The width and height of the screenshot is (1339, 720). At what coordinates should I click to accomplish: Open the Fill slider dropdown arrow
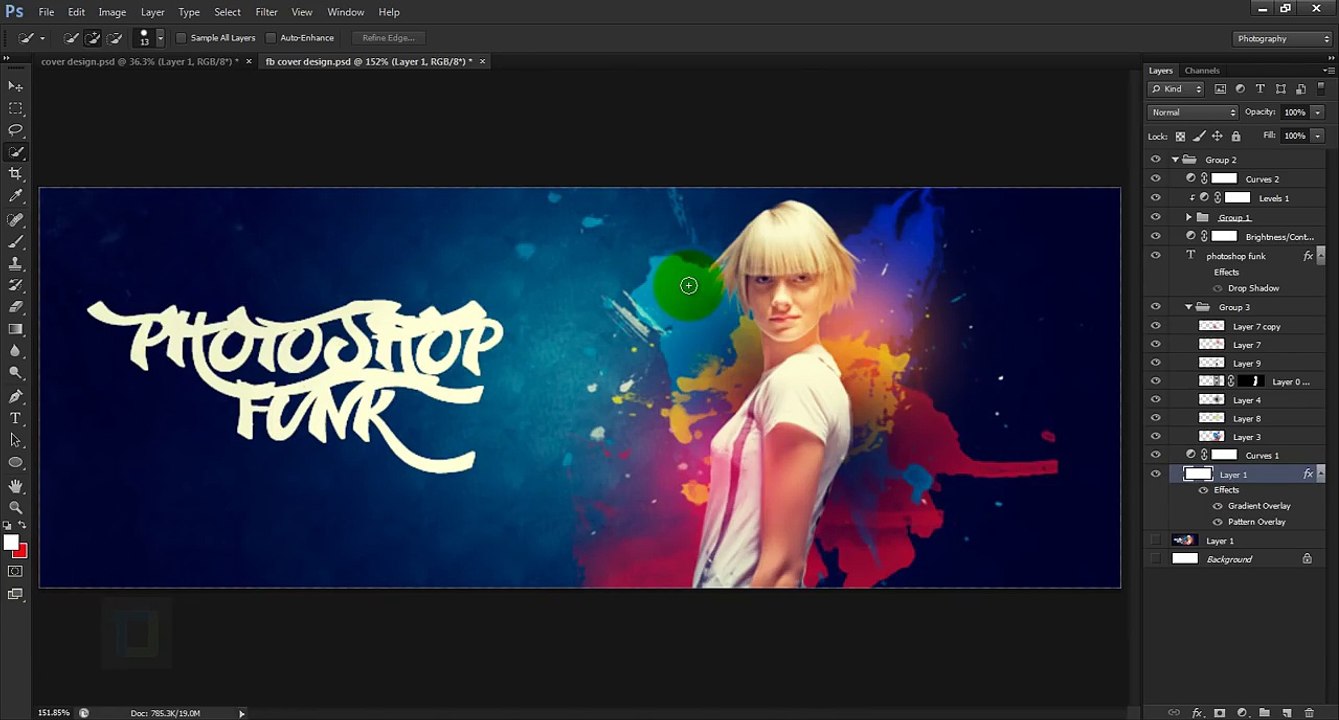tap(1317, 136)
